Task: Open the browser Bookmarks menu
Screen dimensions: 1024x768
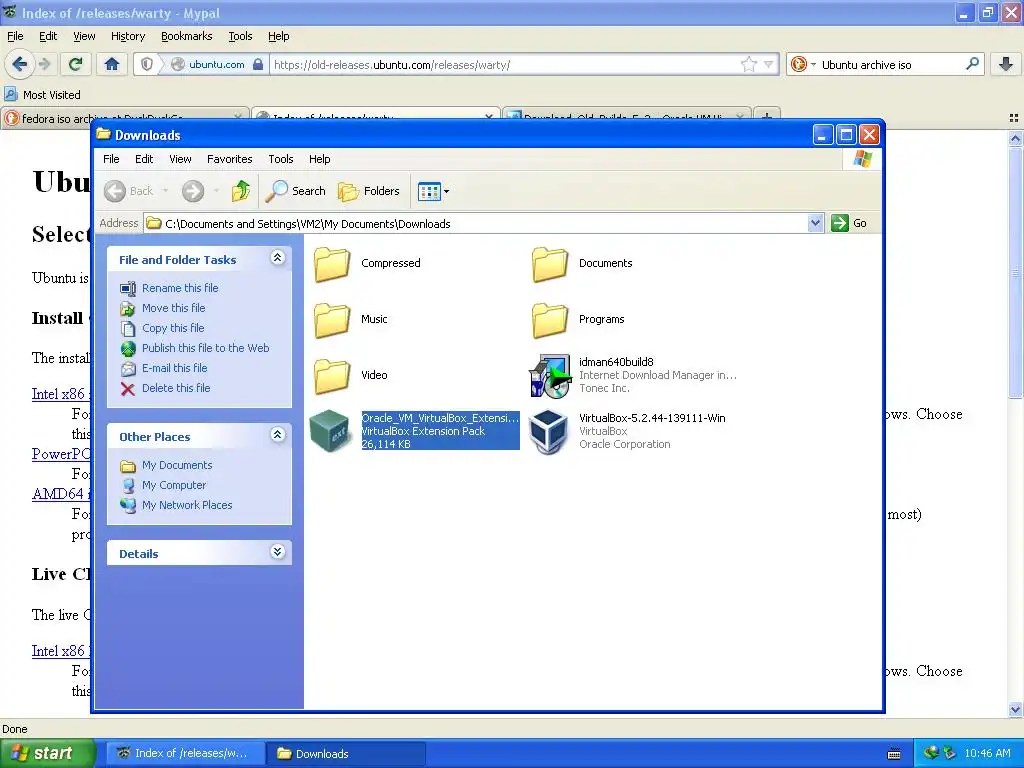Action: (x=186, y=36)
